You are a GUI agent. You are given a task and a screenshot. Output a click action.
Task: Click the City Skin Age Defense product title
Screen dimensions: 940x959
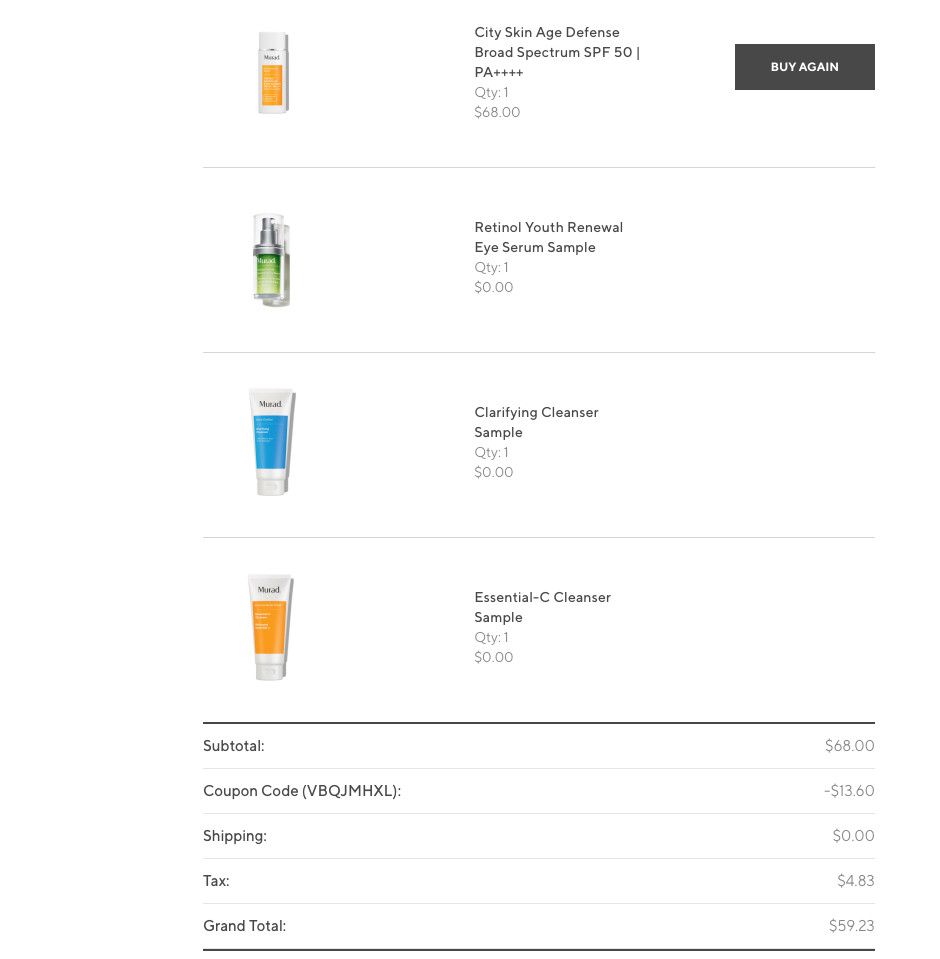coord(557,52)
